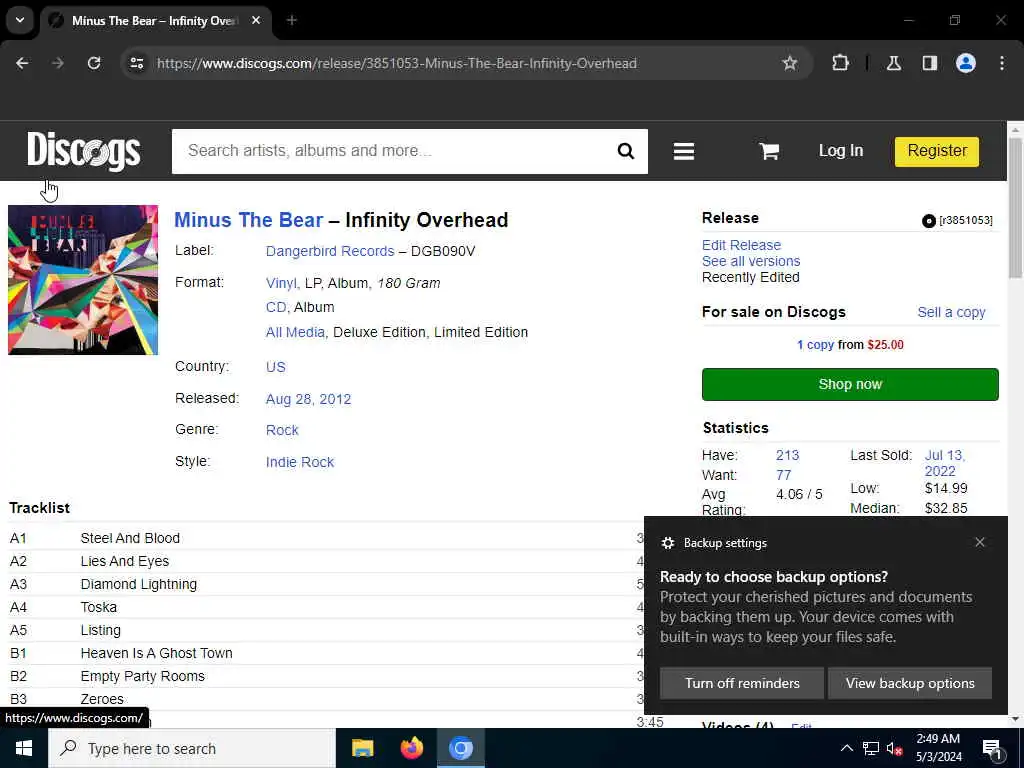Image resolution: width=1024 pixels, height=768 pixels.
Task: Click Sell a copy
Action: pos(951,313)
